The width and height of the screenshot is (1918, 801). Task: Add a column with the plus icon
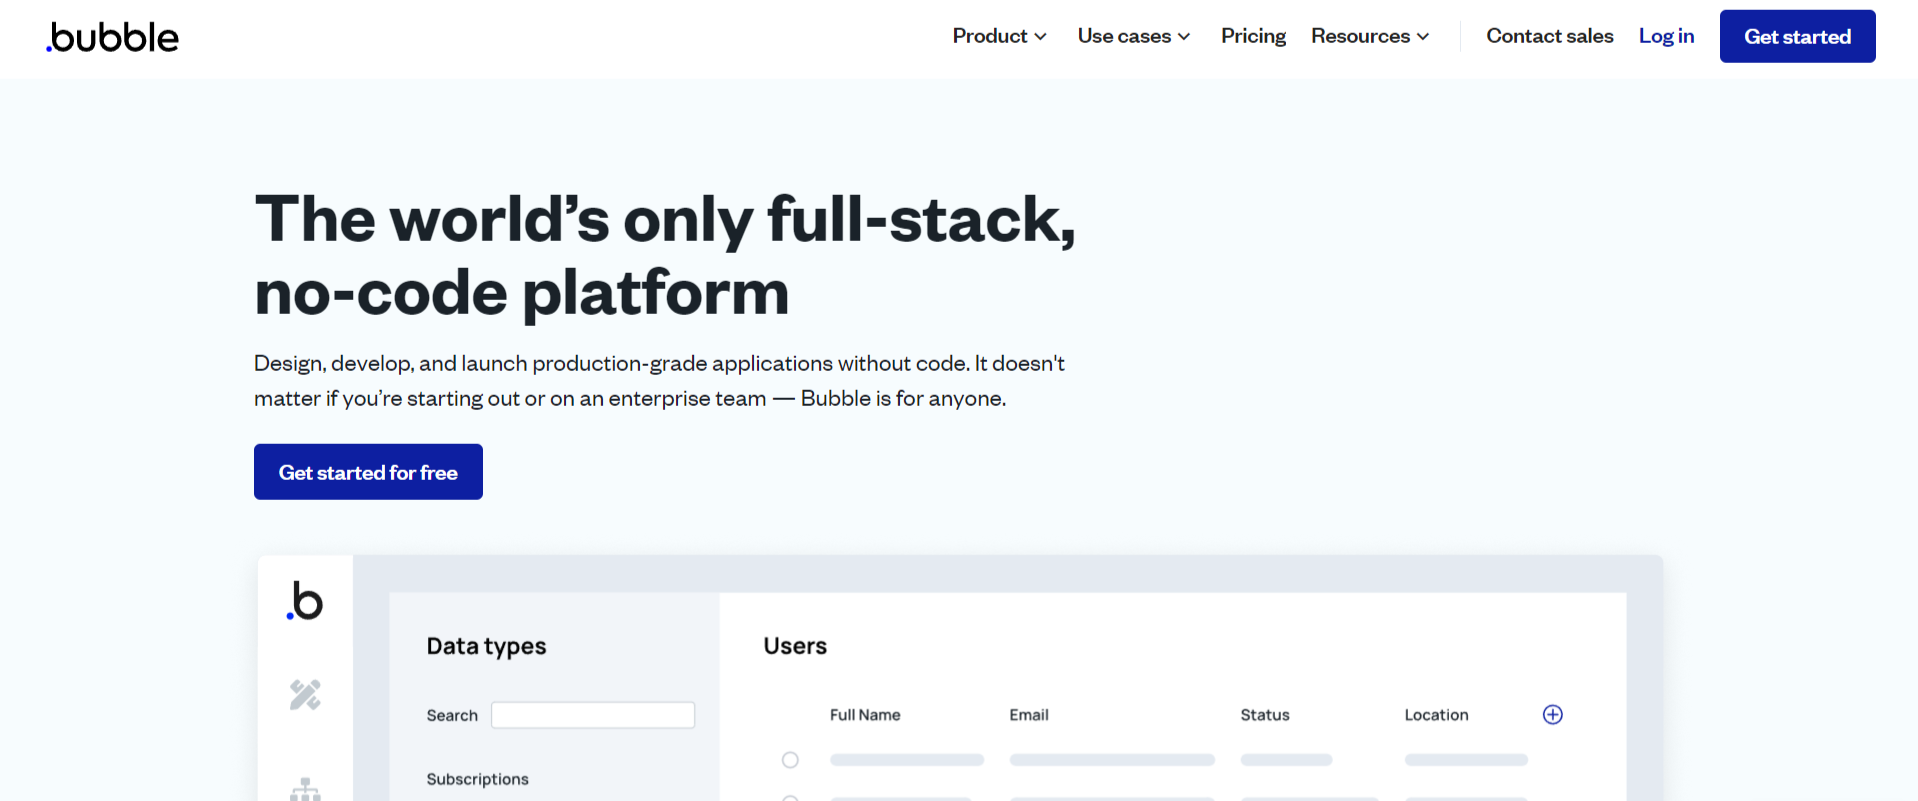[x=1552, y=714]
